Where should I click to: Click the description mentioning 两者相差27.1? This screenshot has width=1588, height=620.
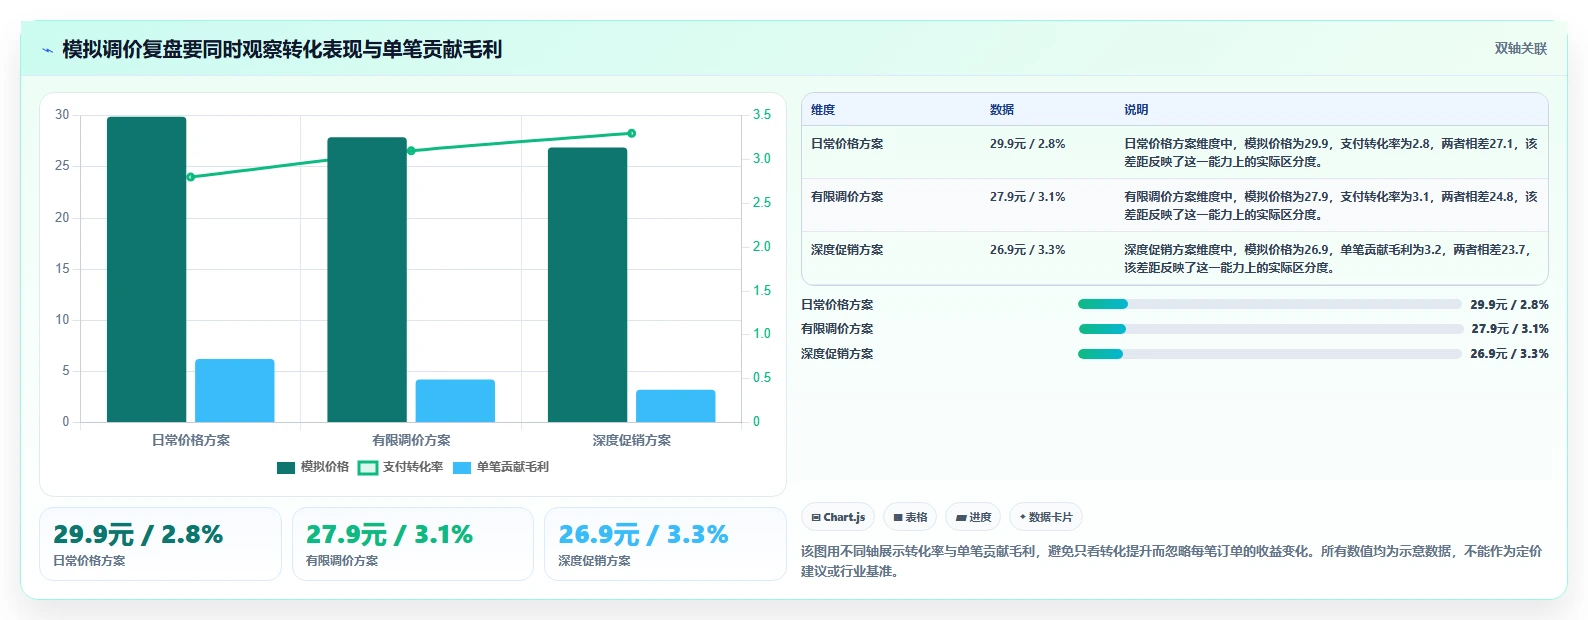[x=1331, y=153]
